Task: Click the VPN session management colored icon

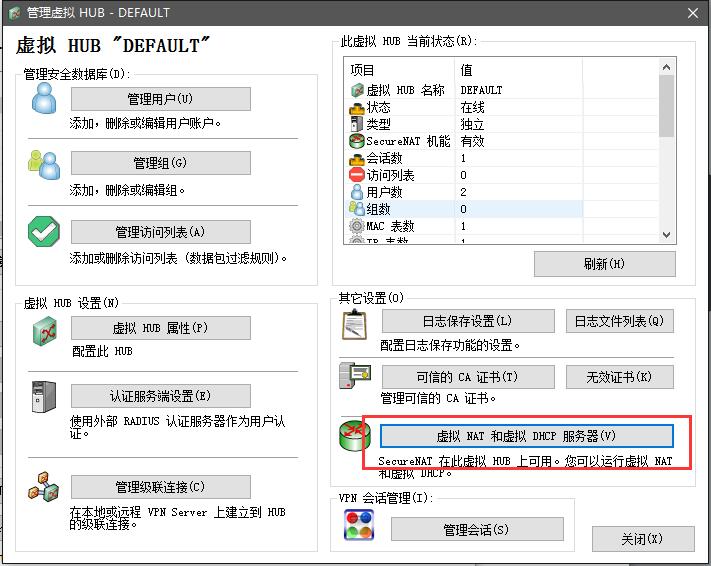Action: pyautogui.click(x=359, y=525)
